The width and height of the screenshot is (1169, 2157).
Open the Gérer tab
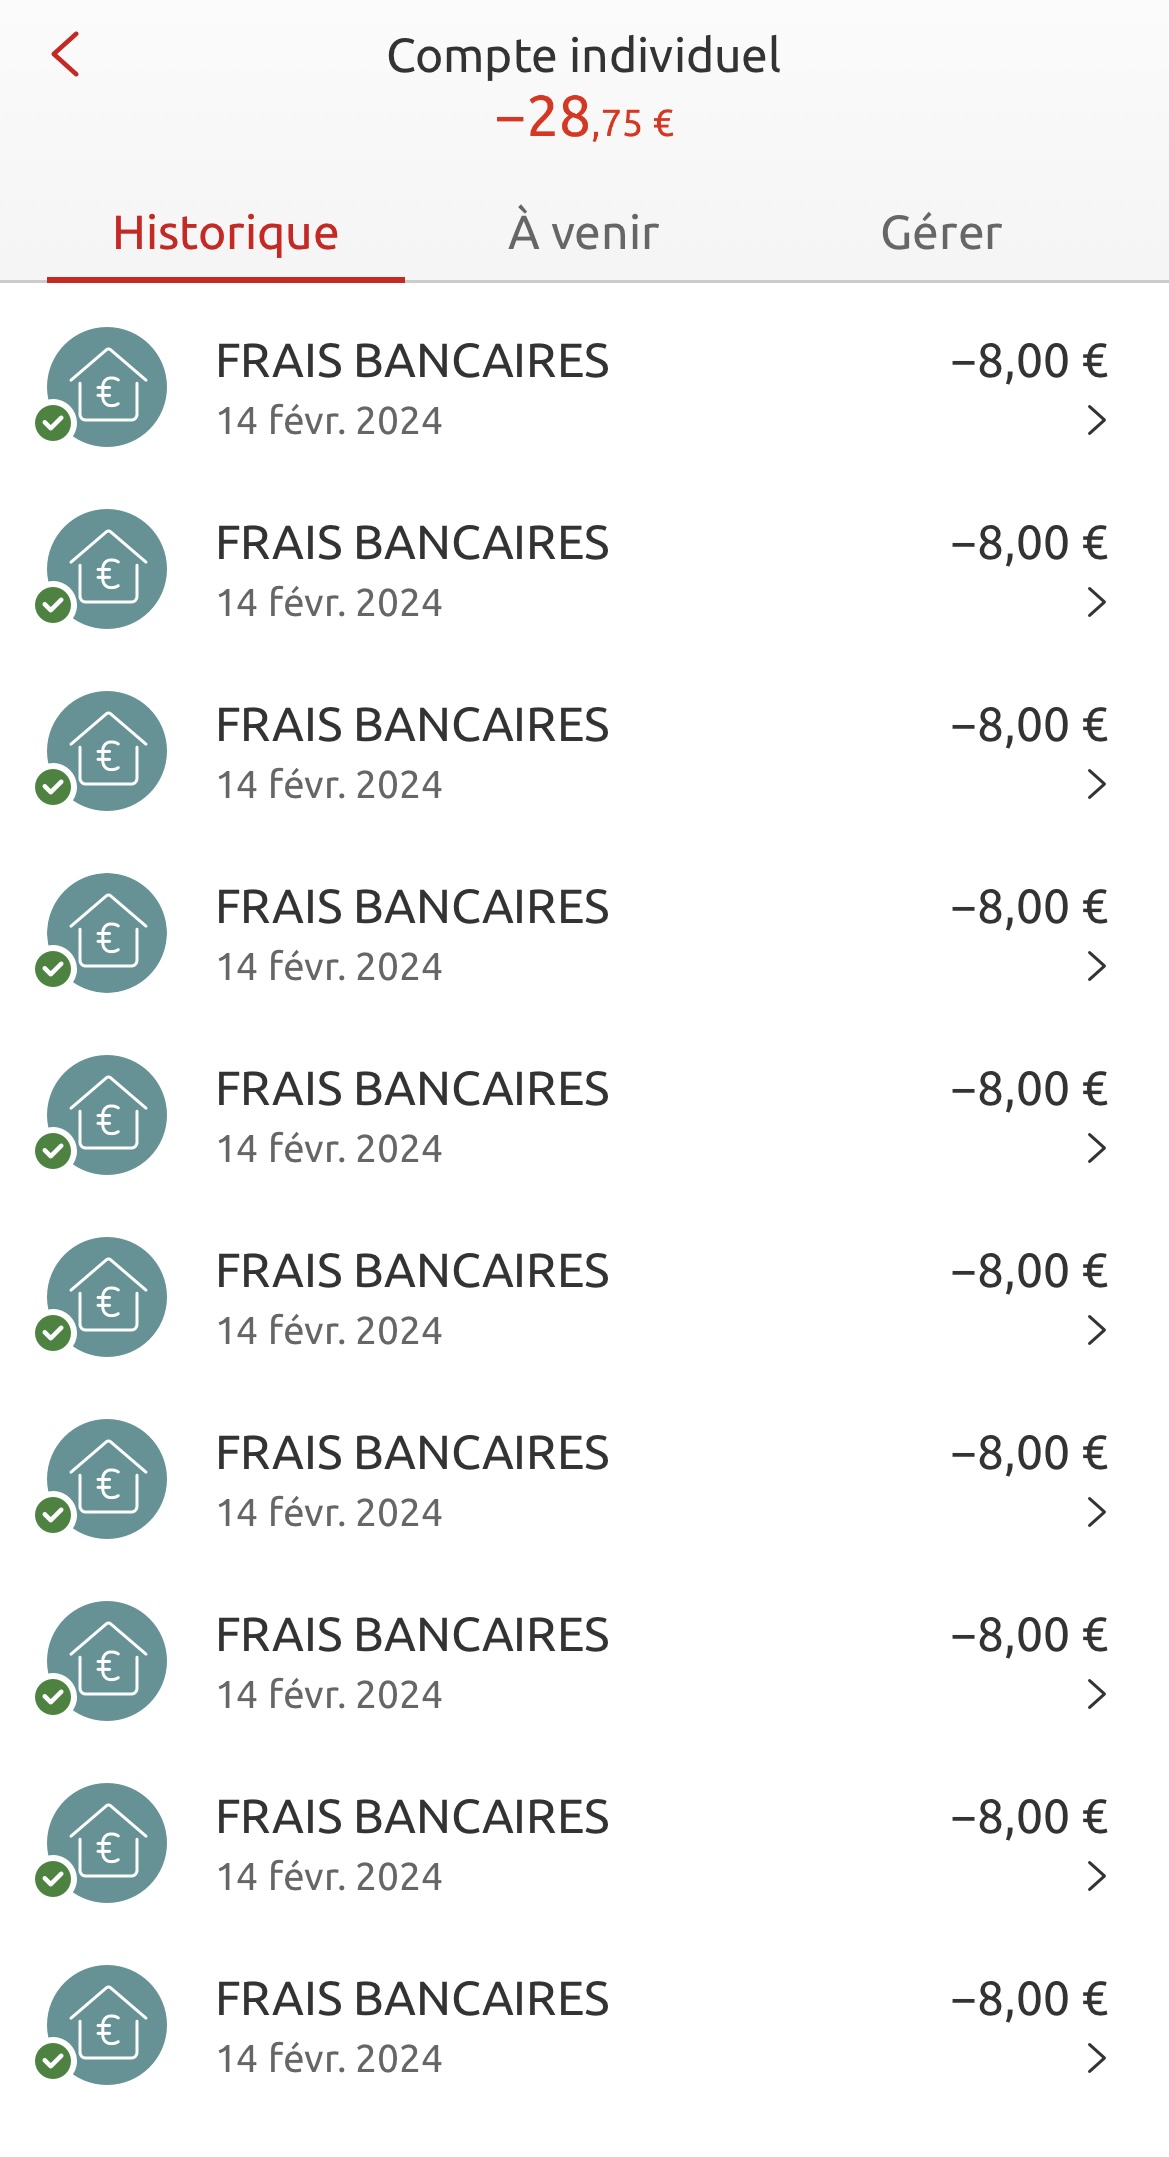click(941, 232)
